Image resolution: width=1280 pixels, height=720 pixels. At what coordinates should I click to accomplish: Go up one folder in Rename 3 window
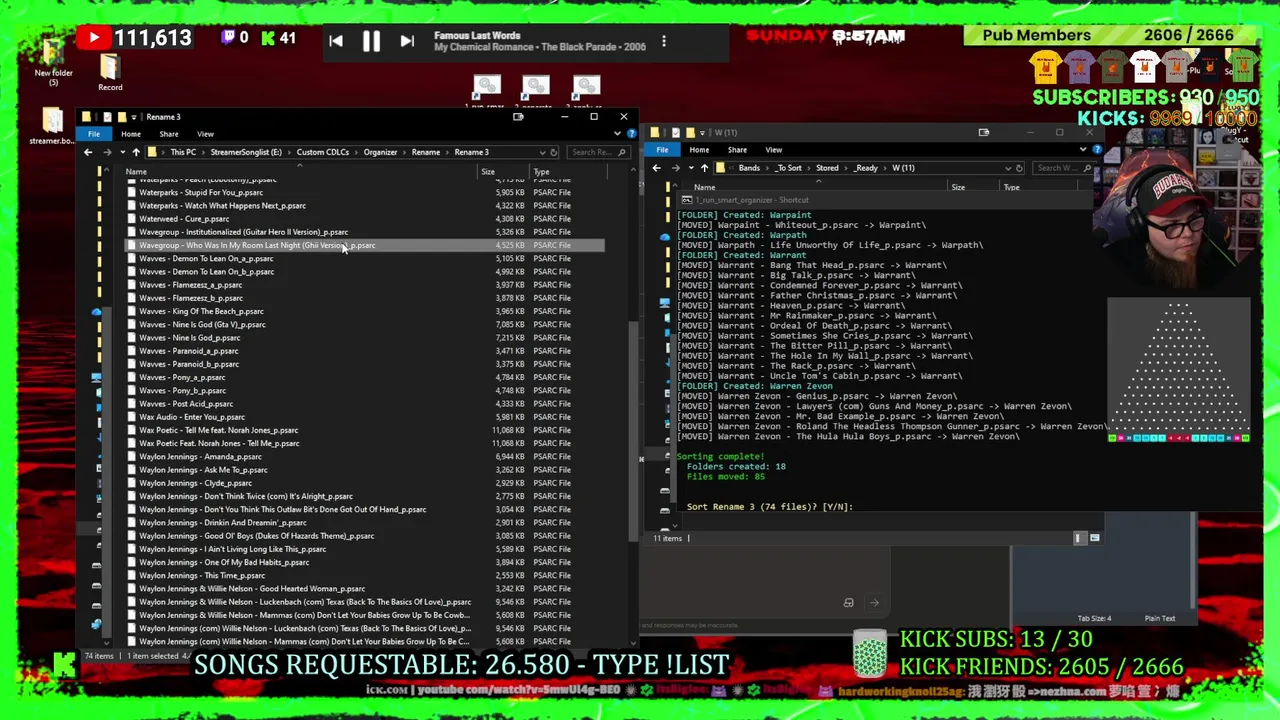click(x=136, y=152)
